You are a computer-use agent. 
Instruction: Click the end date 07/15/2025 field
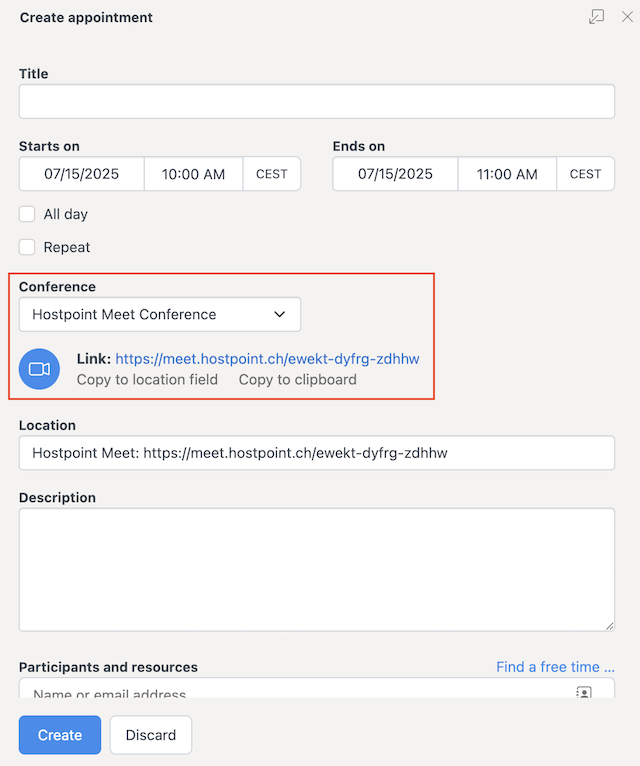click(395, 174)
